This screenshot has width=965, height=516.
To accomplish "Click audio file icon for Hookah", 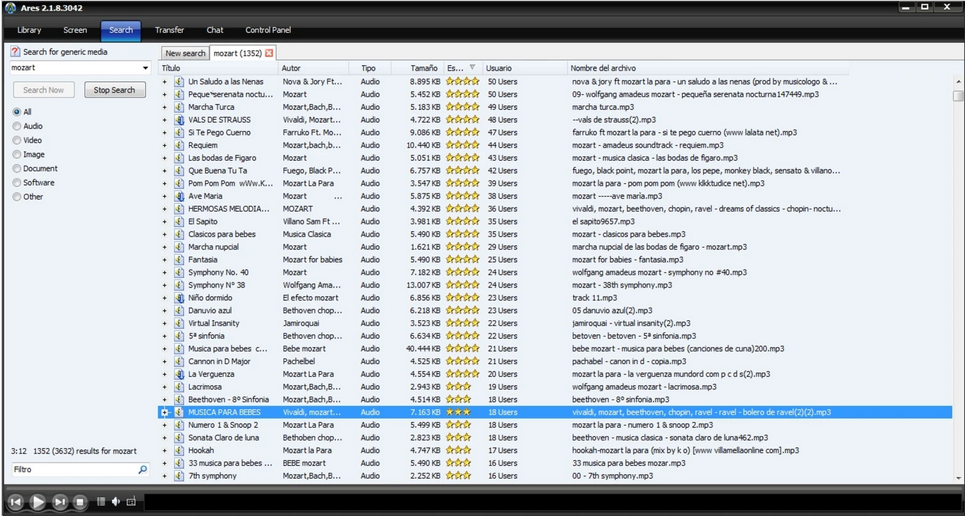I will point(179,450).
